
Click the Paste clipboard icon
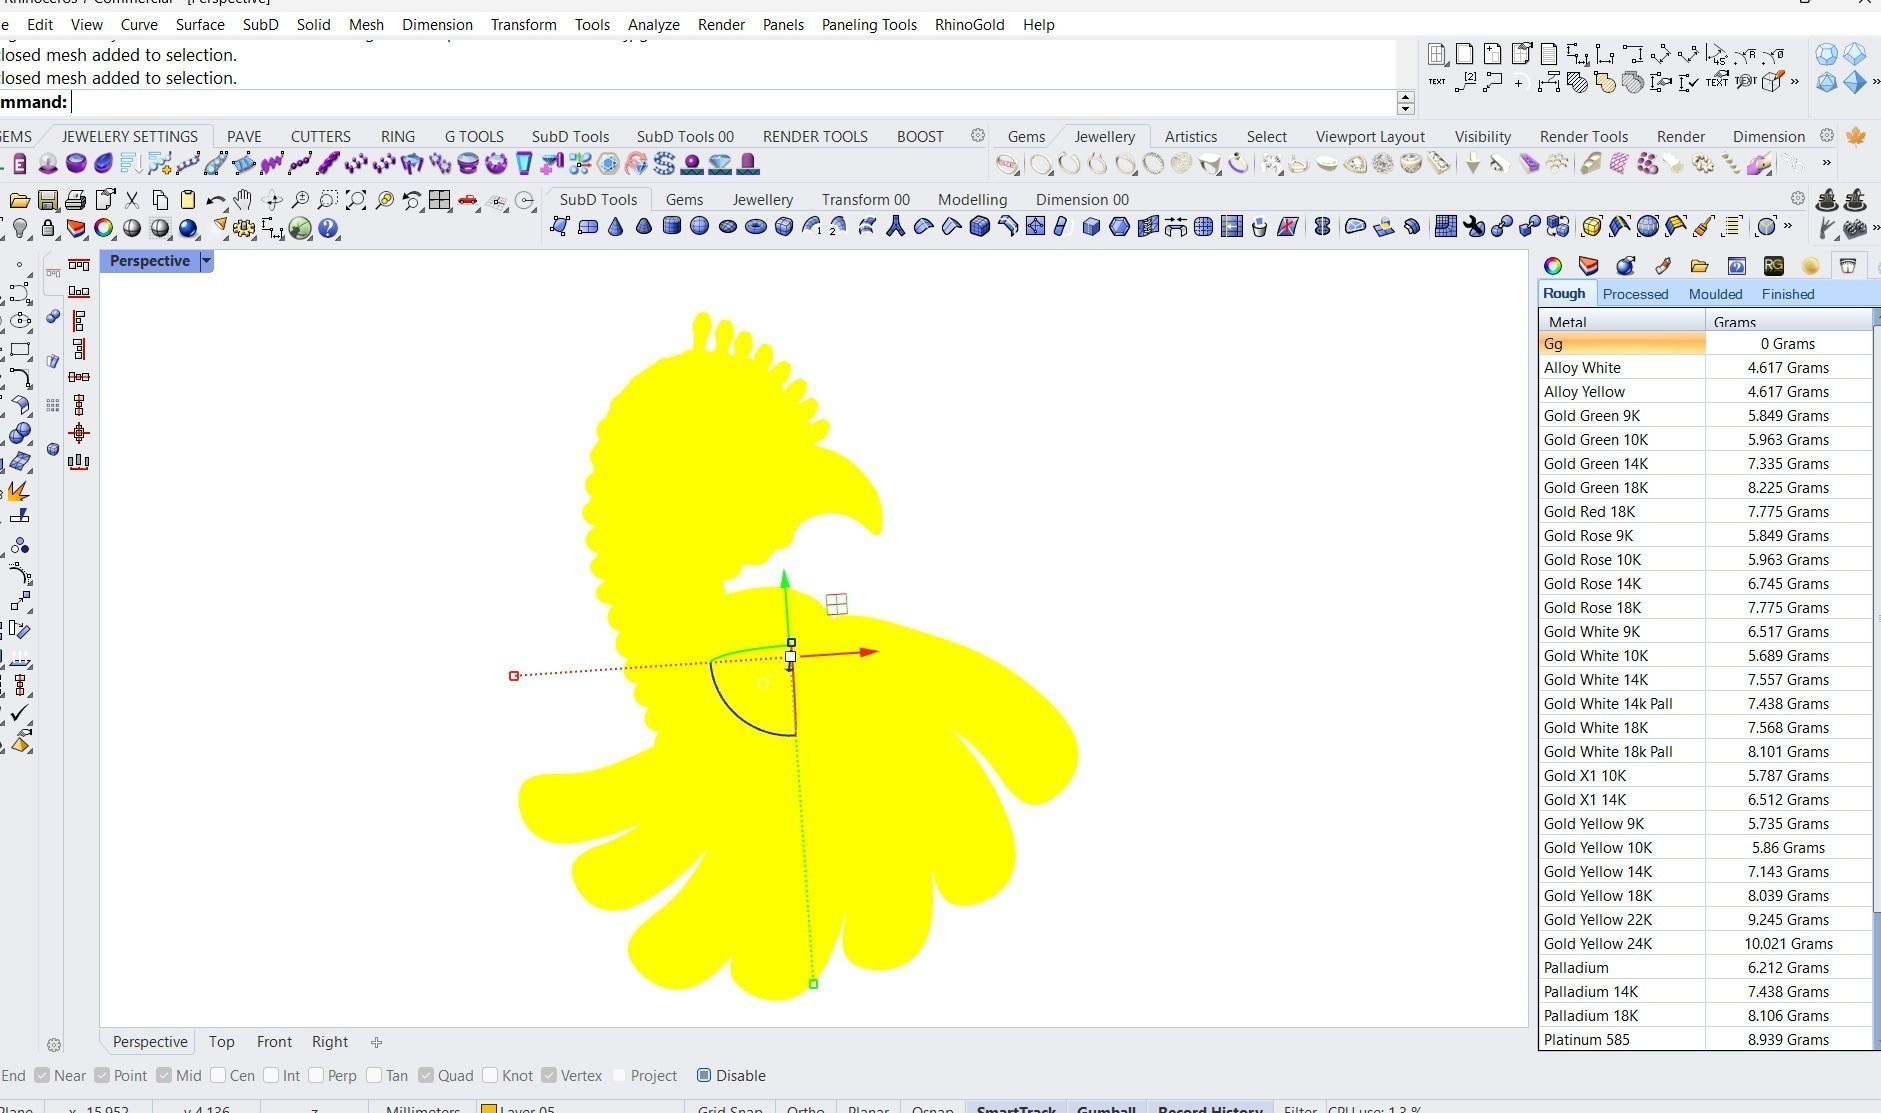[x=187, y=201]
